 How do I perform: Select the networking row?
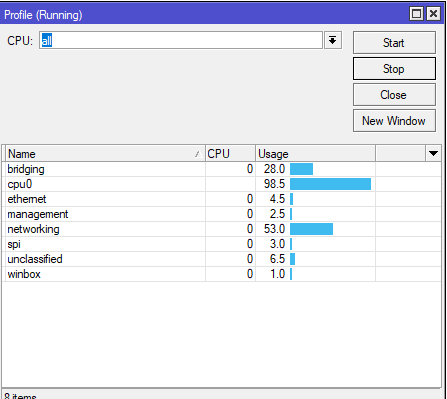click(x=222, y=229)
